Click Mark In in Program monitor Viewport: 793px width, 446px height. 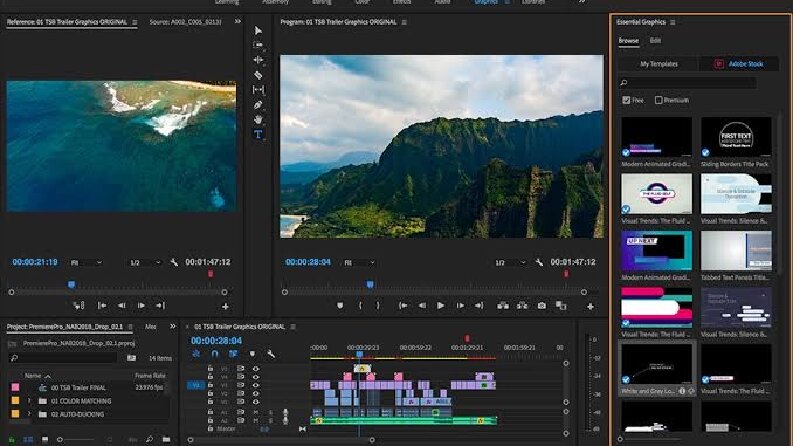[360, 305]
